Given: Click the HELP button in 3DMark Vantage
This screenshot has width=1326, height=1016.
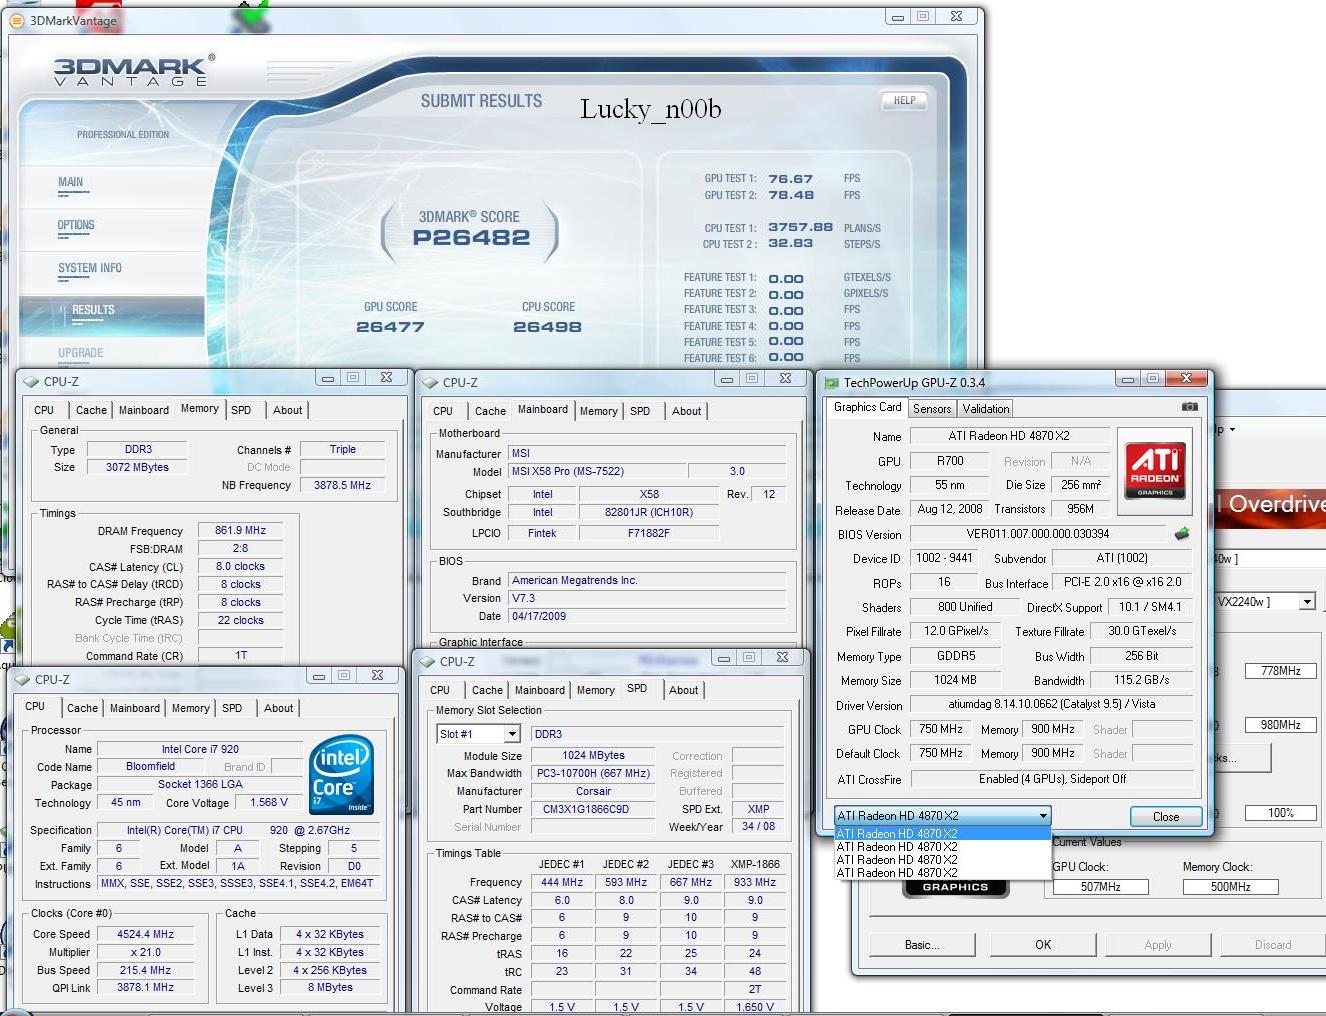Looking at the screenshot, I should (x=904, y=100).
